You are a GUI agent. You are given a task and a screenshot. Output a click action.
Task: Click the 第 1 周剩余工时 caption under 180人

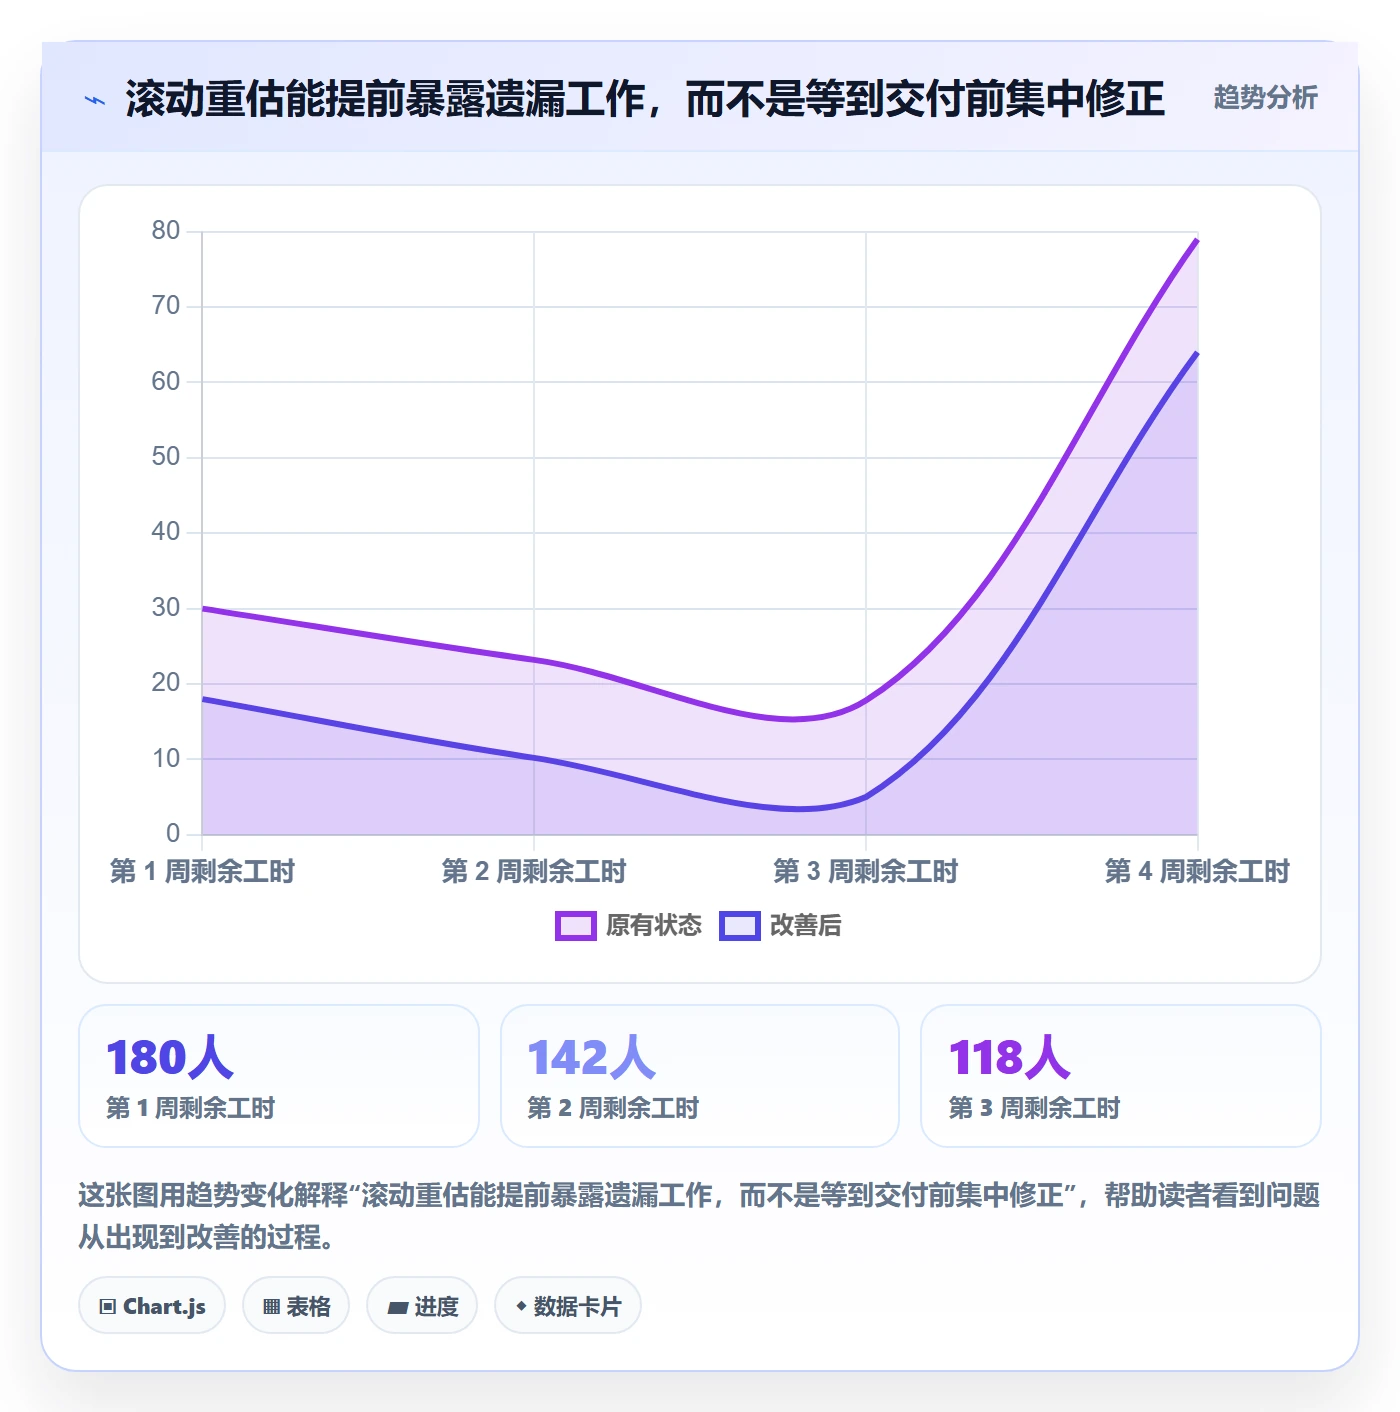coord(190,1108)
